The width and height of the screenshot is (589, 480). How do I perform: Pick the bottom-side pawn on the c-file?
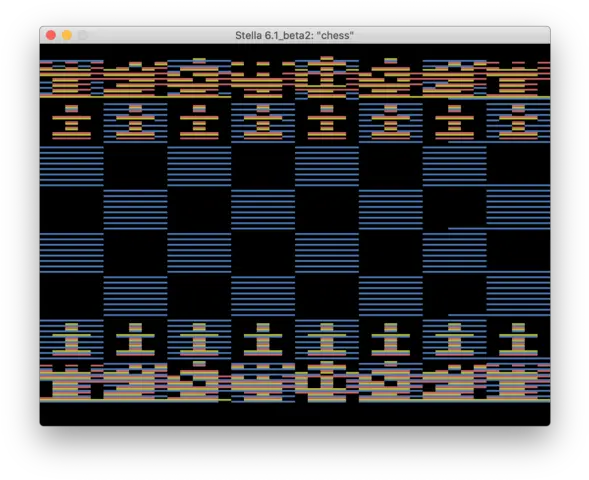(x=199, y=340)
